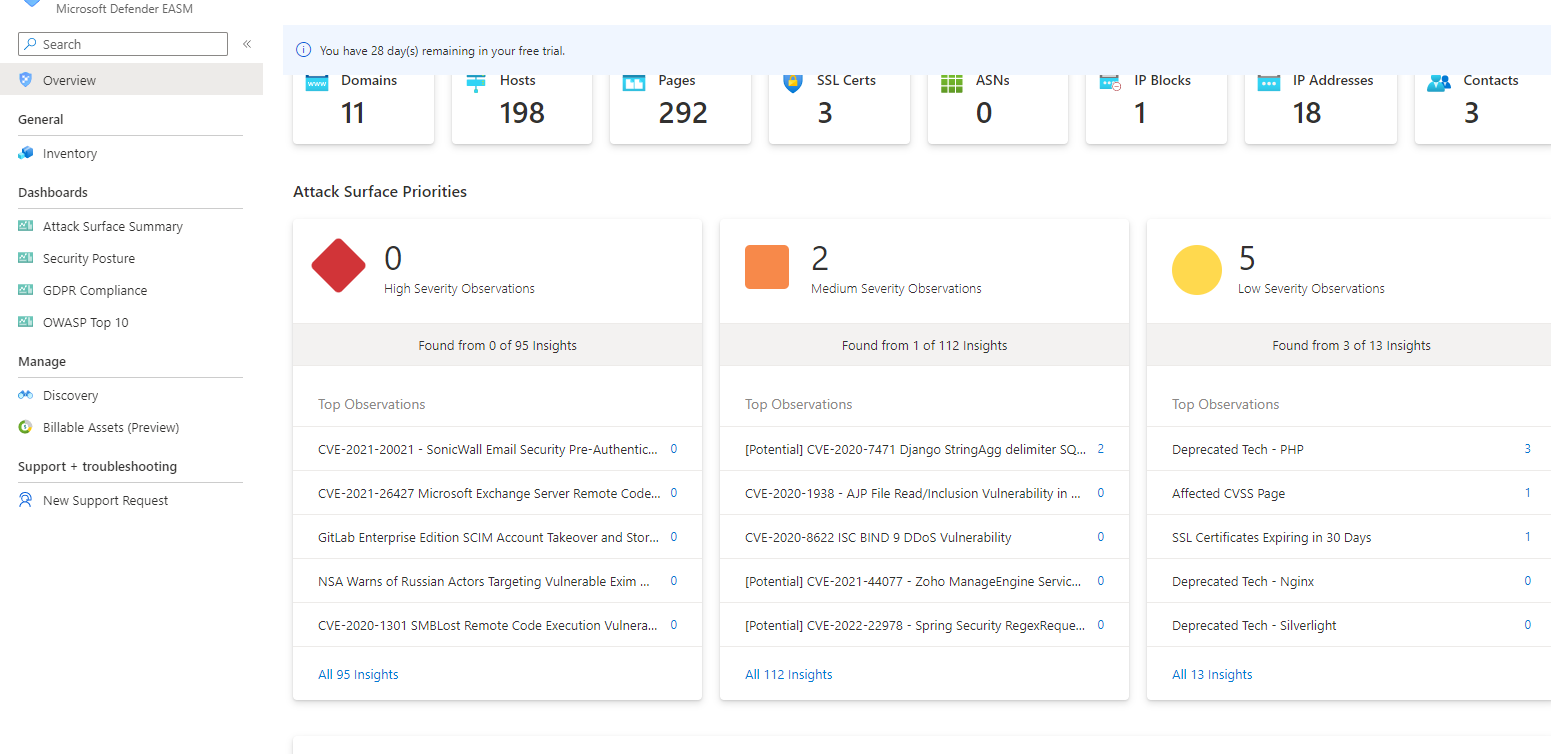This screenshot has width=1551, height=754.
Task: Click the Inventory cube icon in sidebar
Action: point(26,153)
